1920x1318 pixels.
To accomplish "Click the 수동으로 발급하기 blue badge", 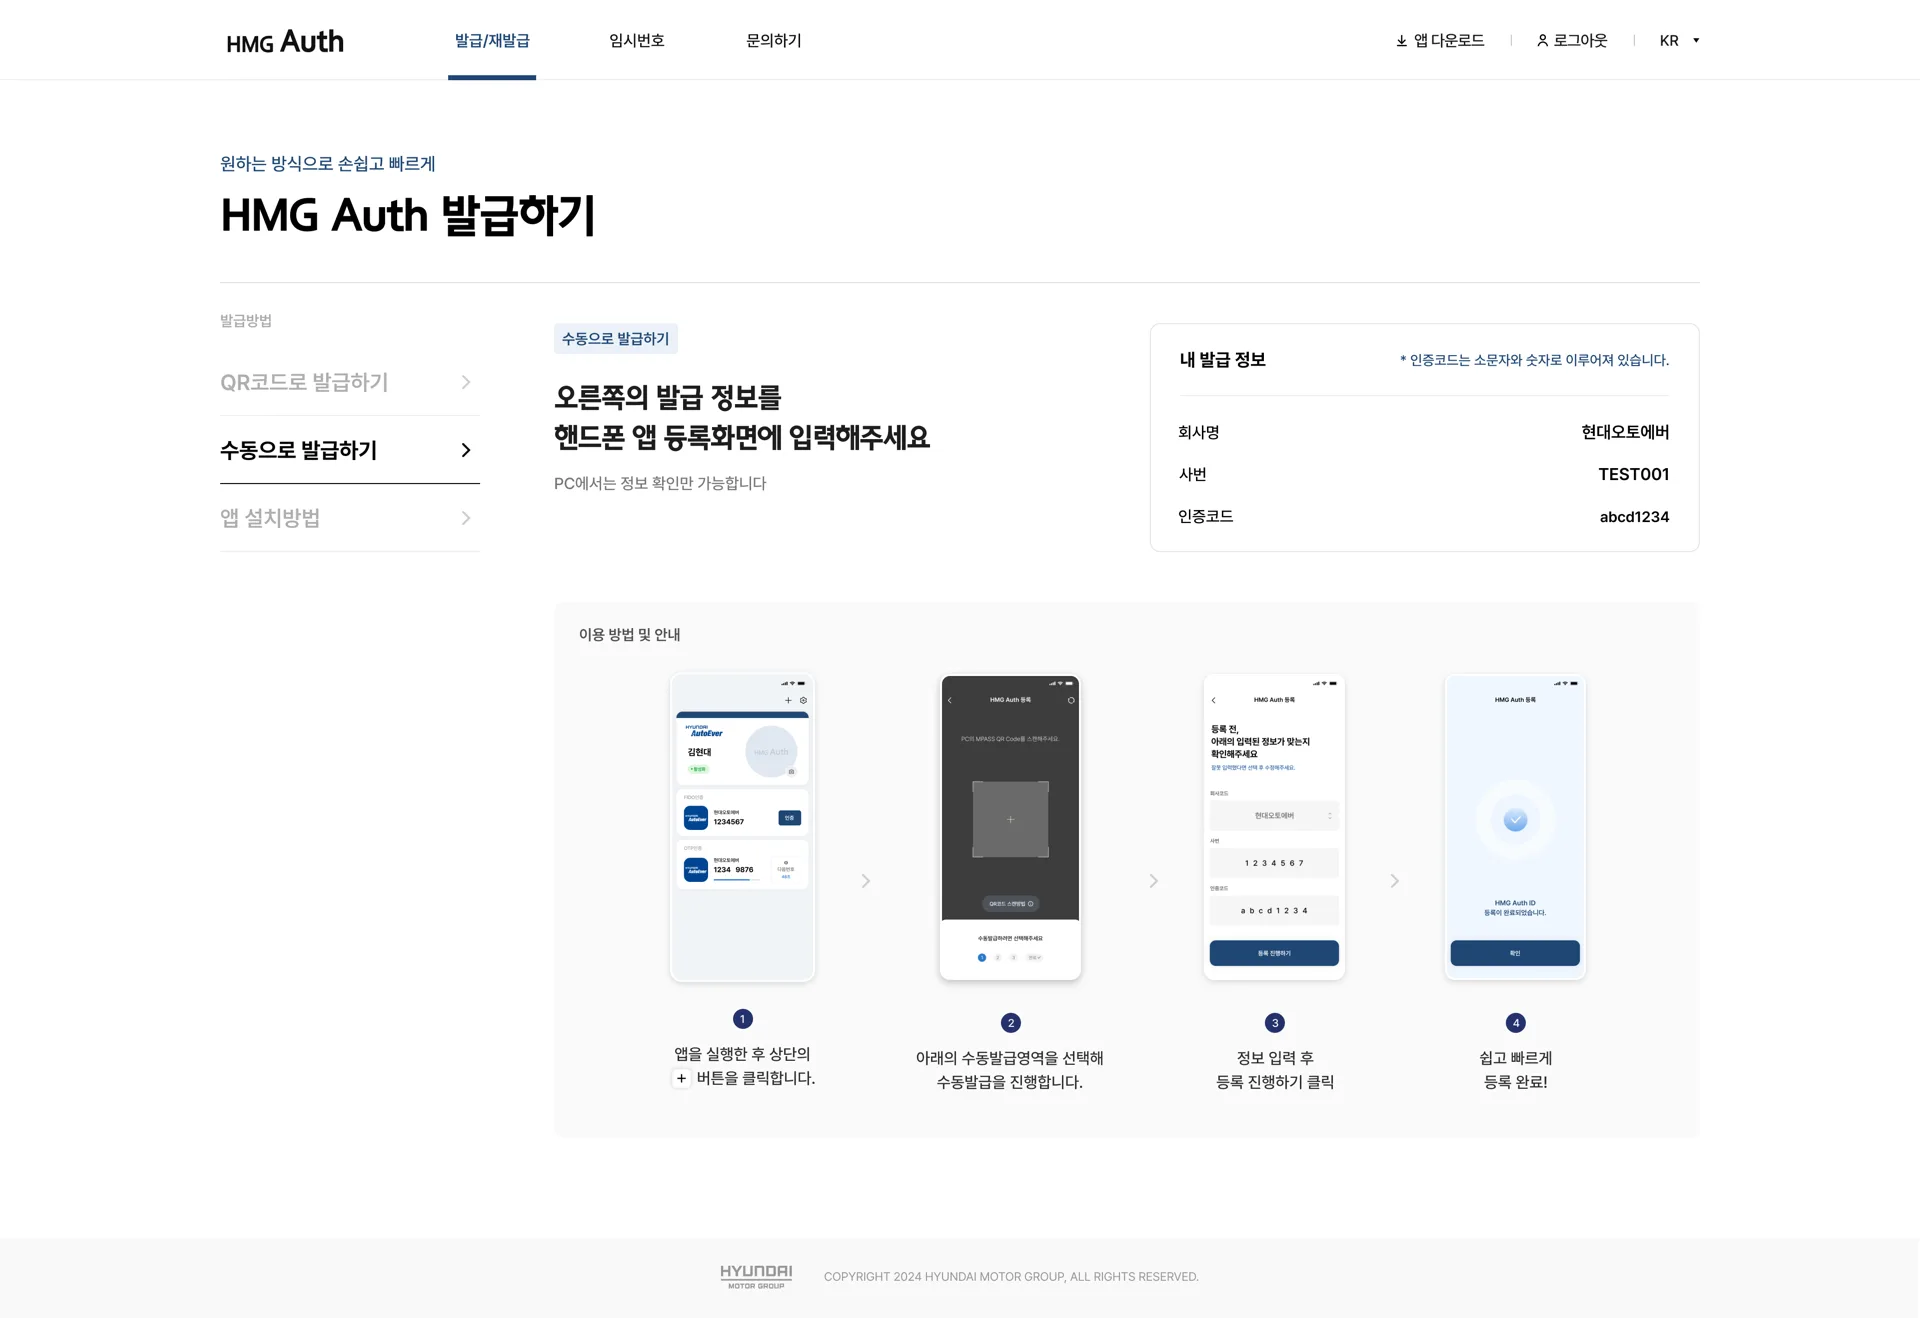I will point(616,339).
